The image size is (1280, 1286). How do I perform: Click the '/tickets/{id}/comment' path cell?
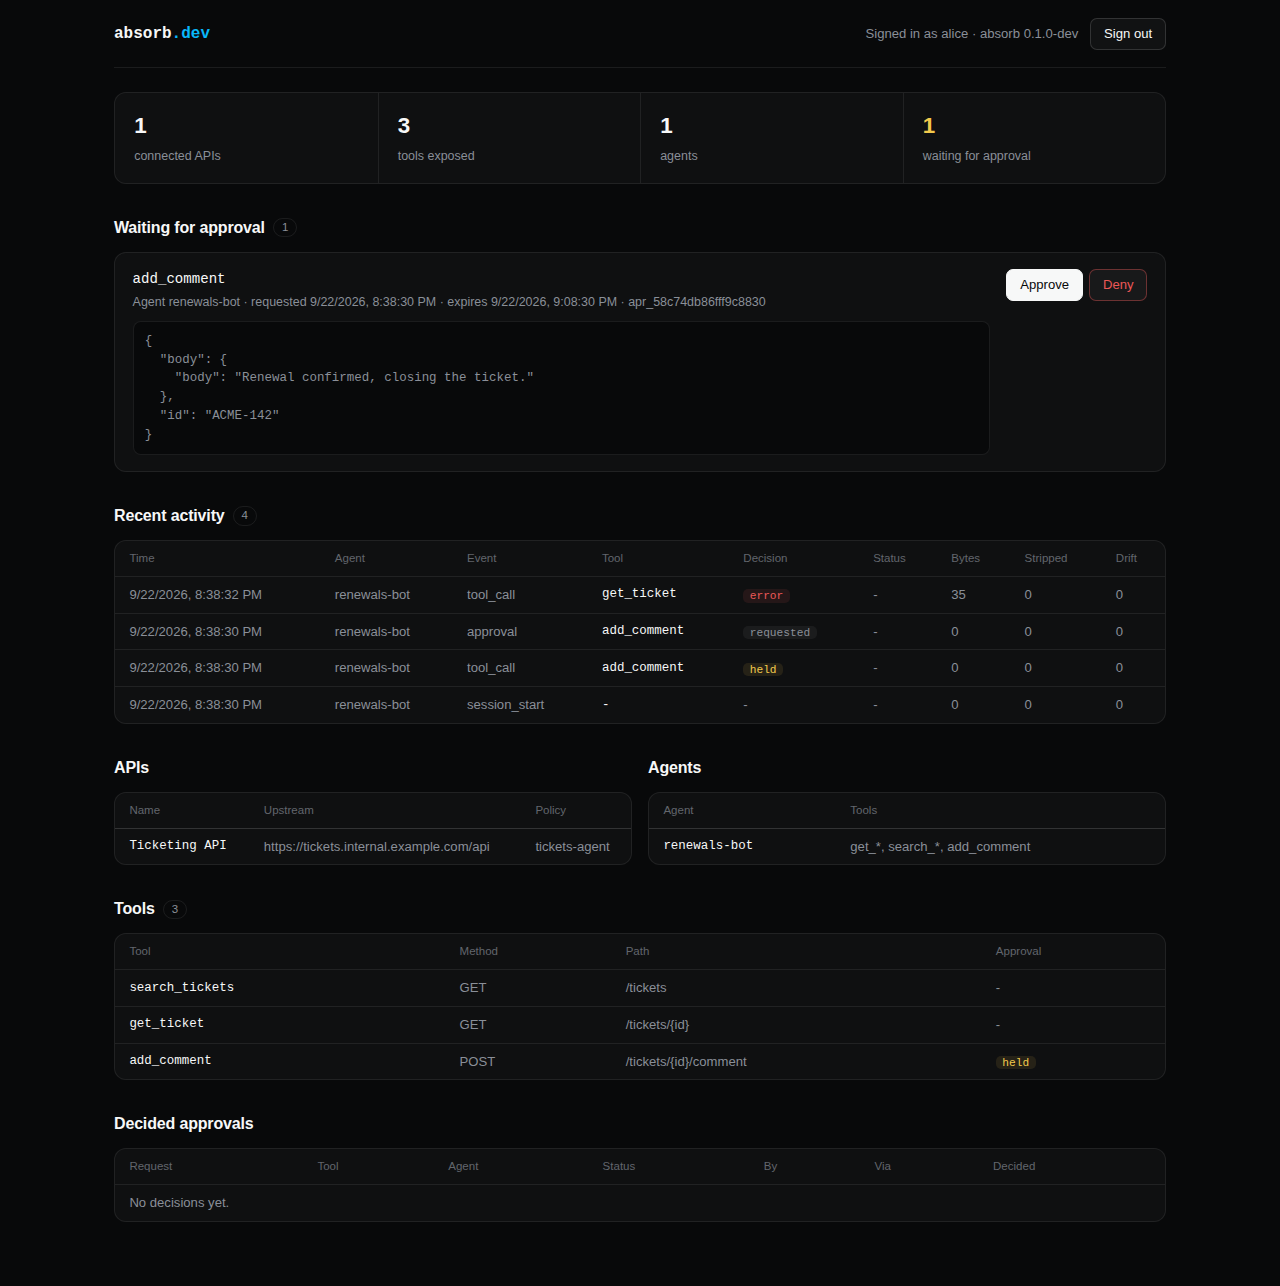point(686,1062)
